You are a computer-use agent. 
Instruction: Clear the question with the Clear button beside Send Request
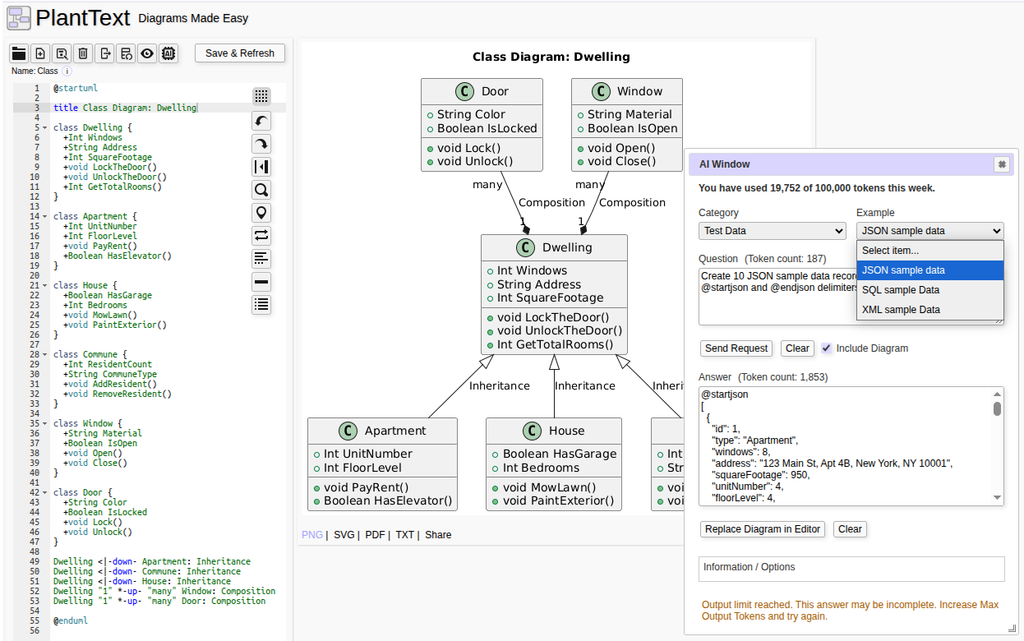coord(797,349)
